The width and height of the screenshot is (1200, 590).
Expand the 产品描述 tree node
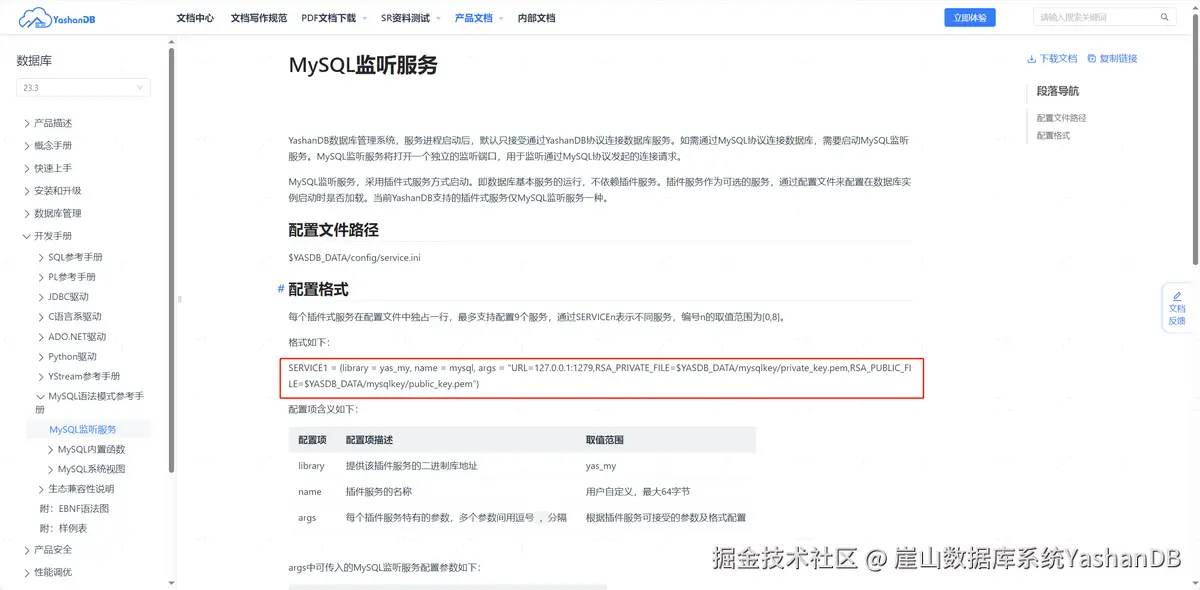[x=27, y=123]
